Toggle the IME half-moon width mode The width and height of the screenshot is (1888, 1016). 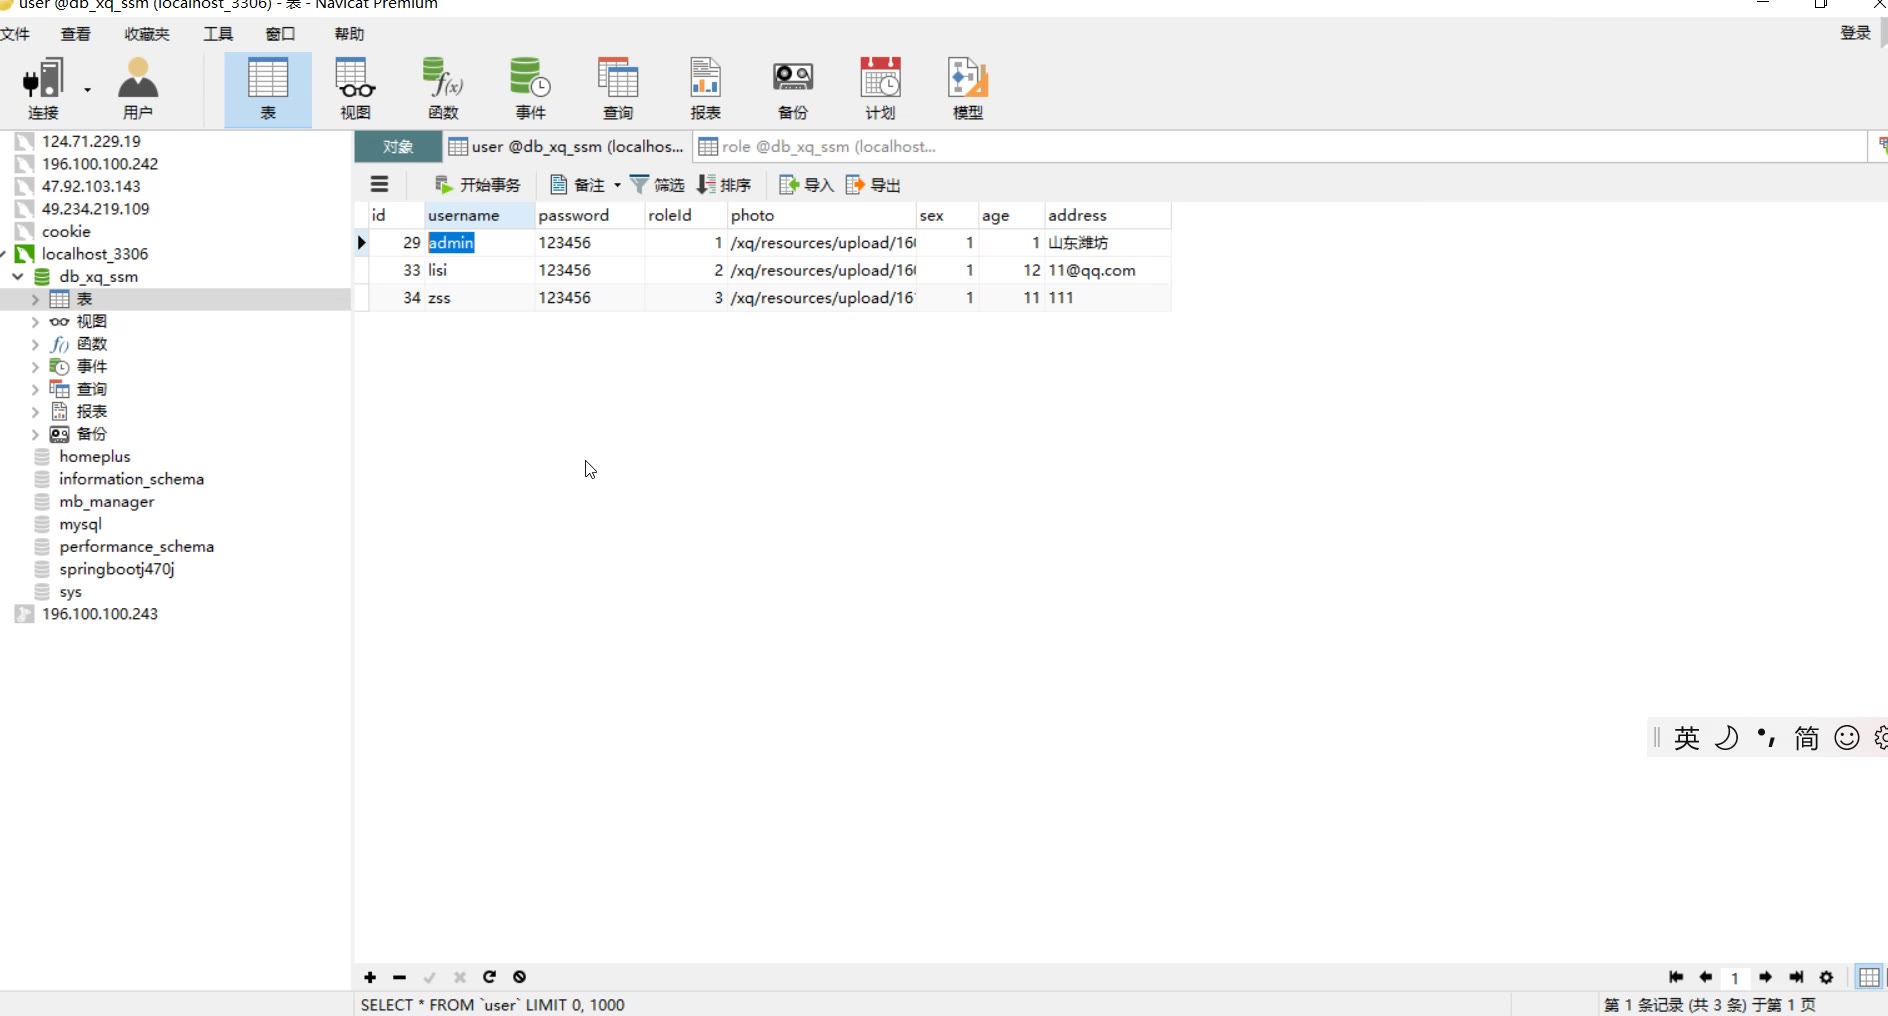click(1727, 738)
